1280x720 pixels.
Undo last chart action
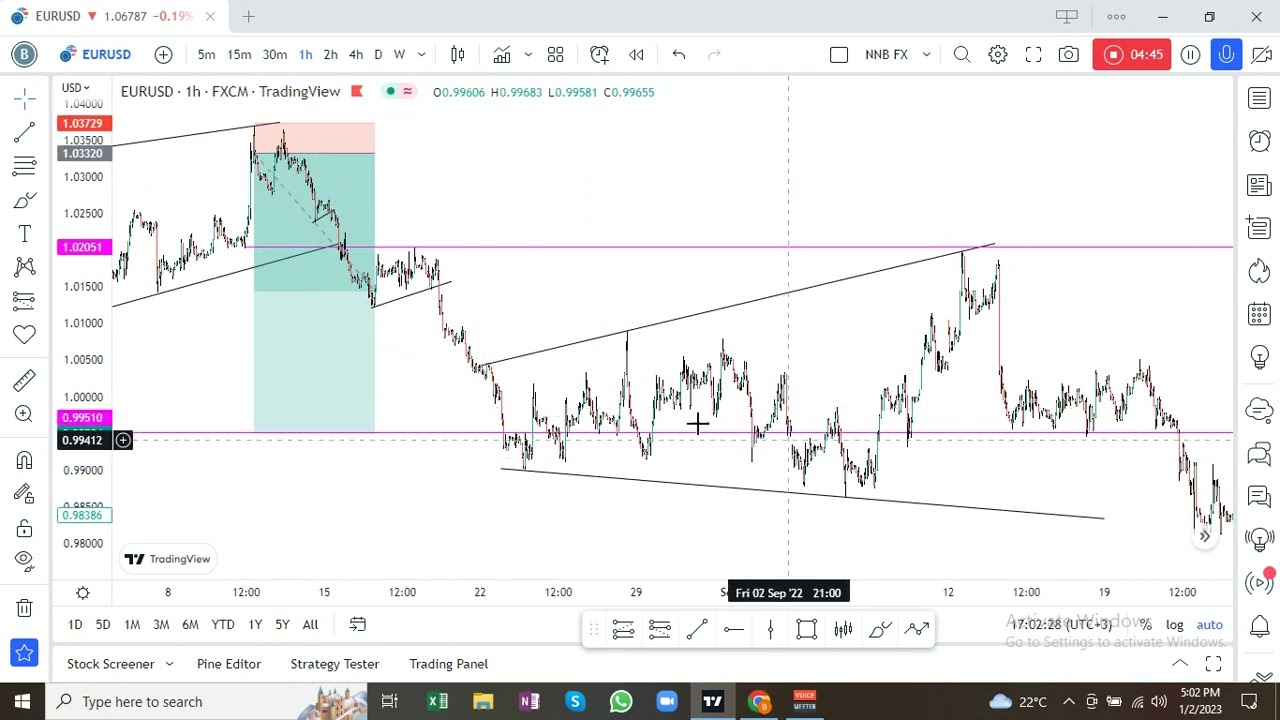(679, 54)
